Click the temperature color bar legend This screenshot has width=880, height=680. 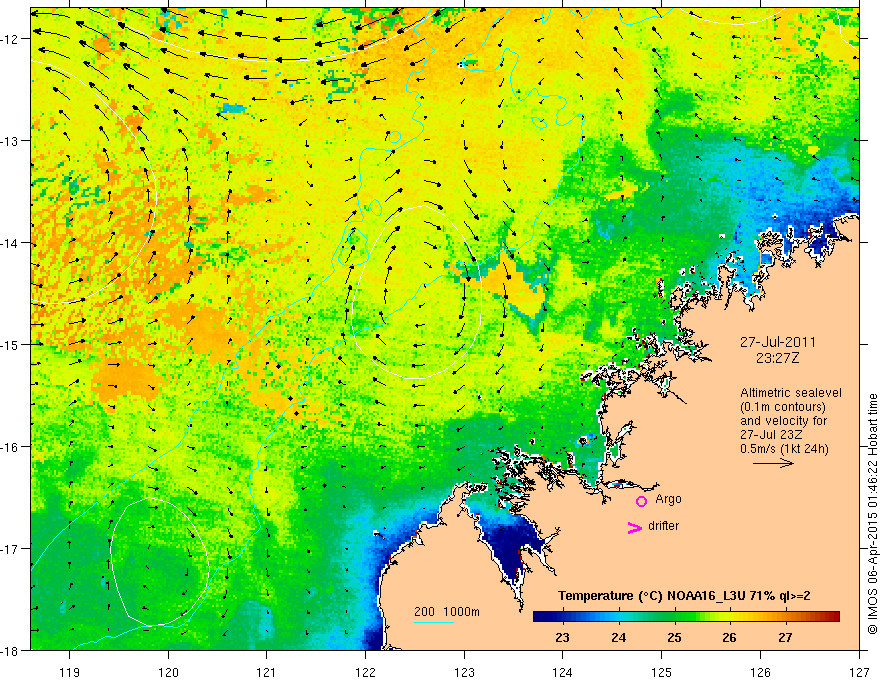(x=686, y=617)
